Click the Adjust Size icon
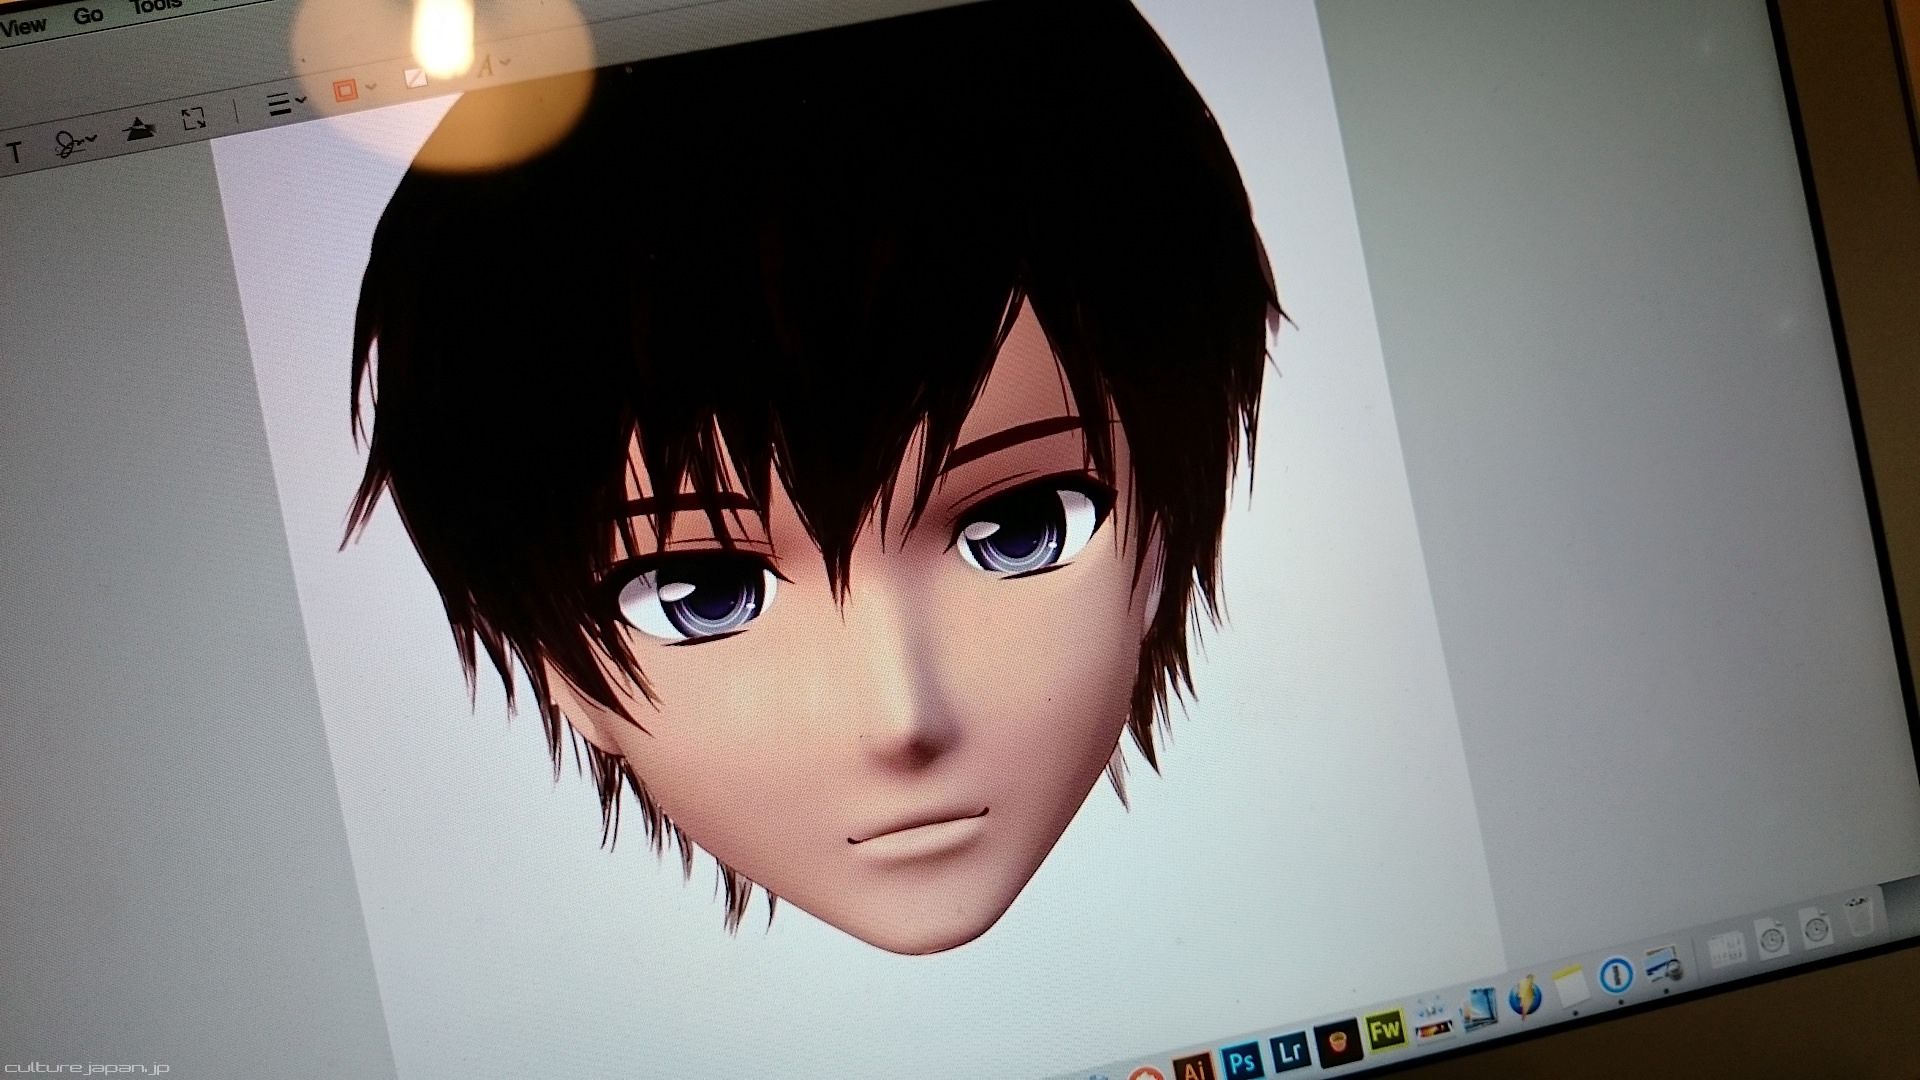This screenshot has width=1920, height=1080. click(194, 120)
